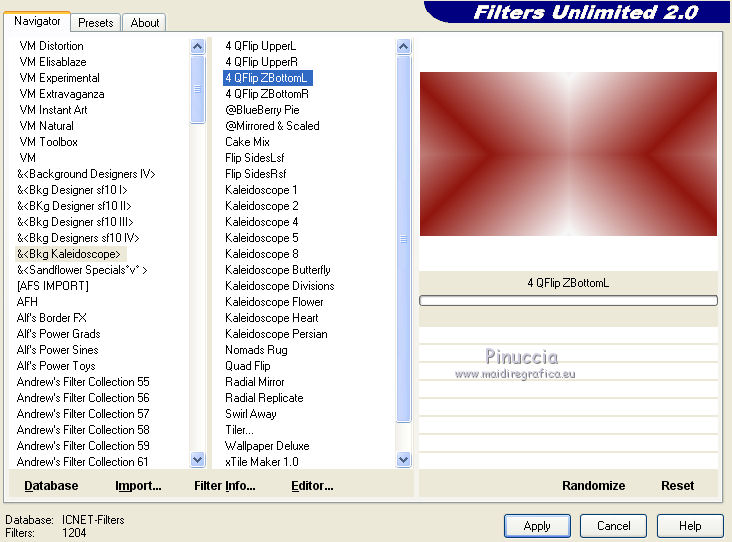Select VM Instant Art category

pos(53,110)
